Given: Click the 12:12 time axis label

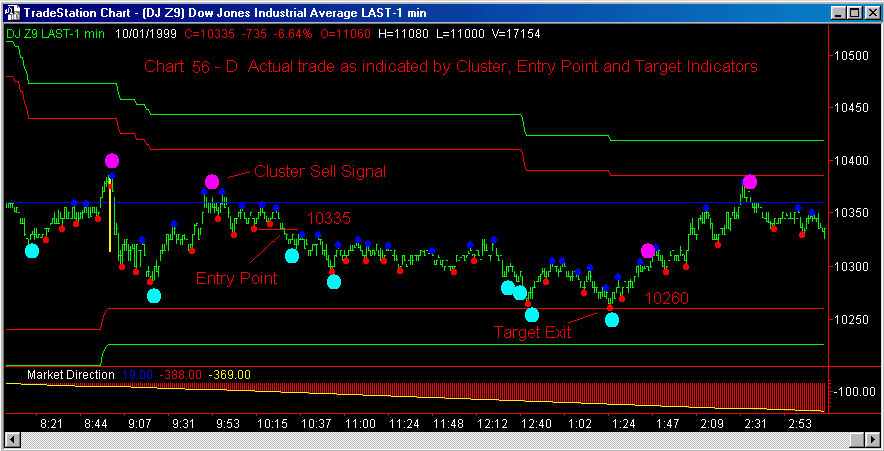Looking at the screenshot, I should 492,424.
